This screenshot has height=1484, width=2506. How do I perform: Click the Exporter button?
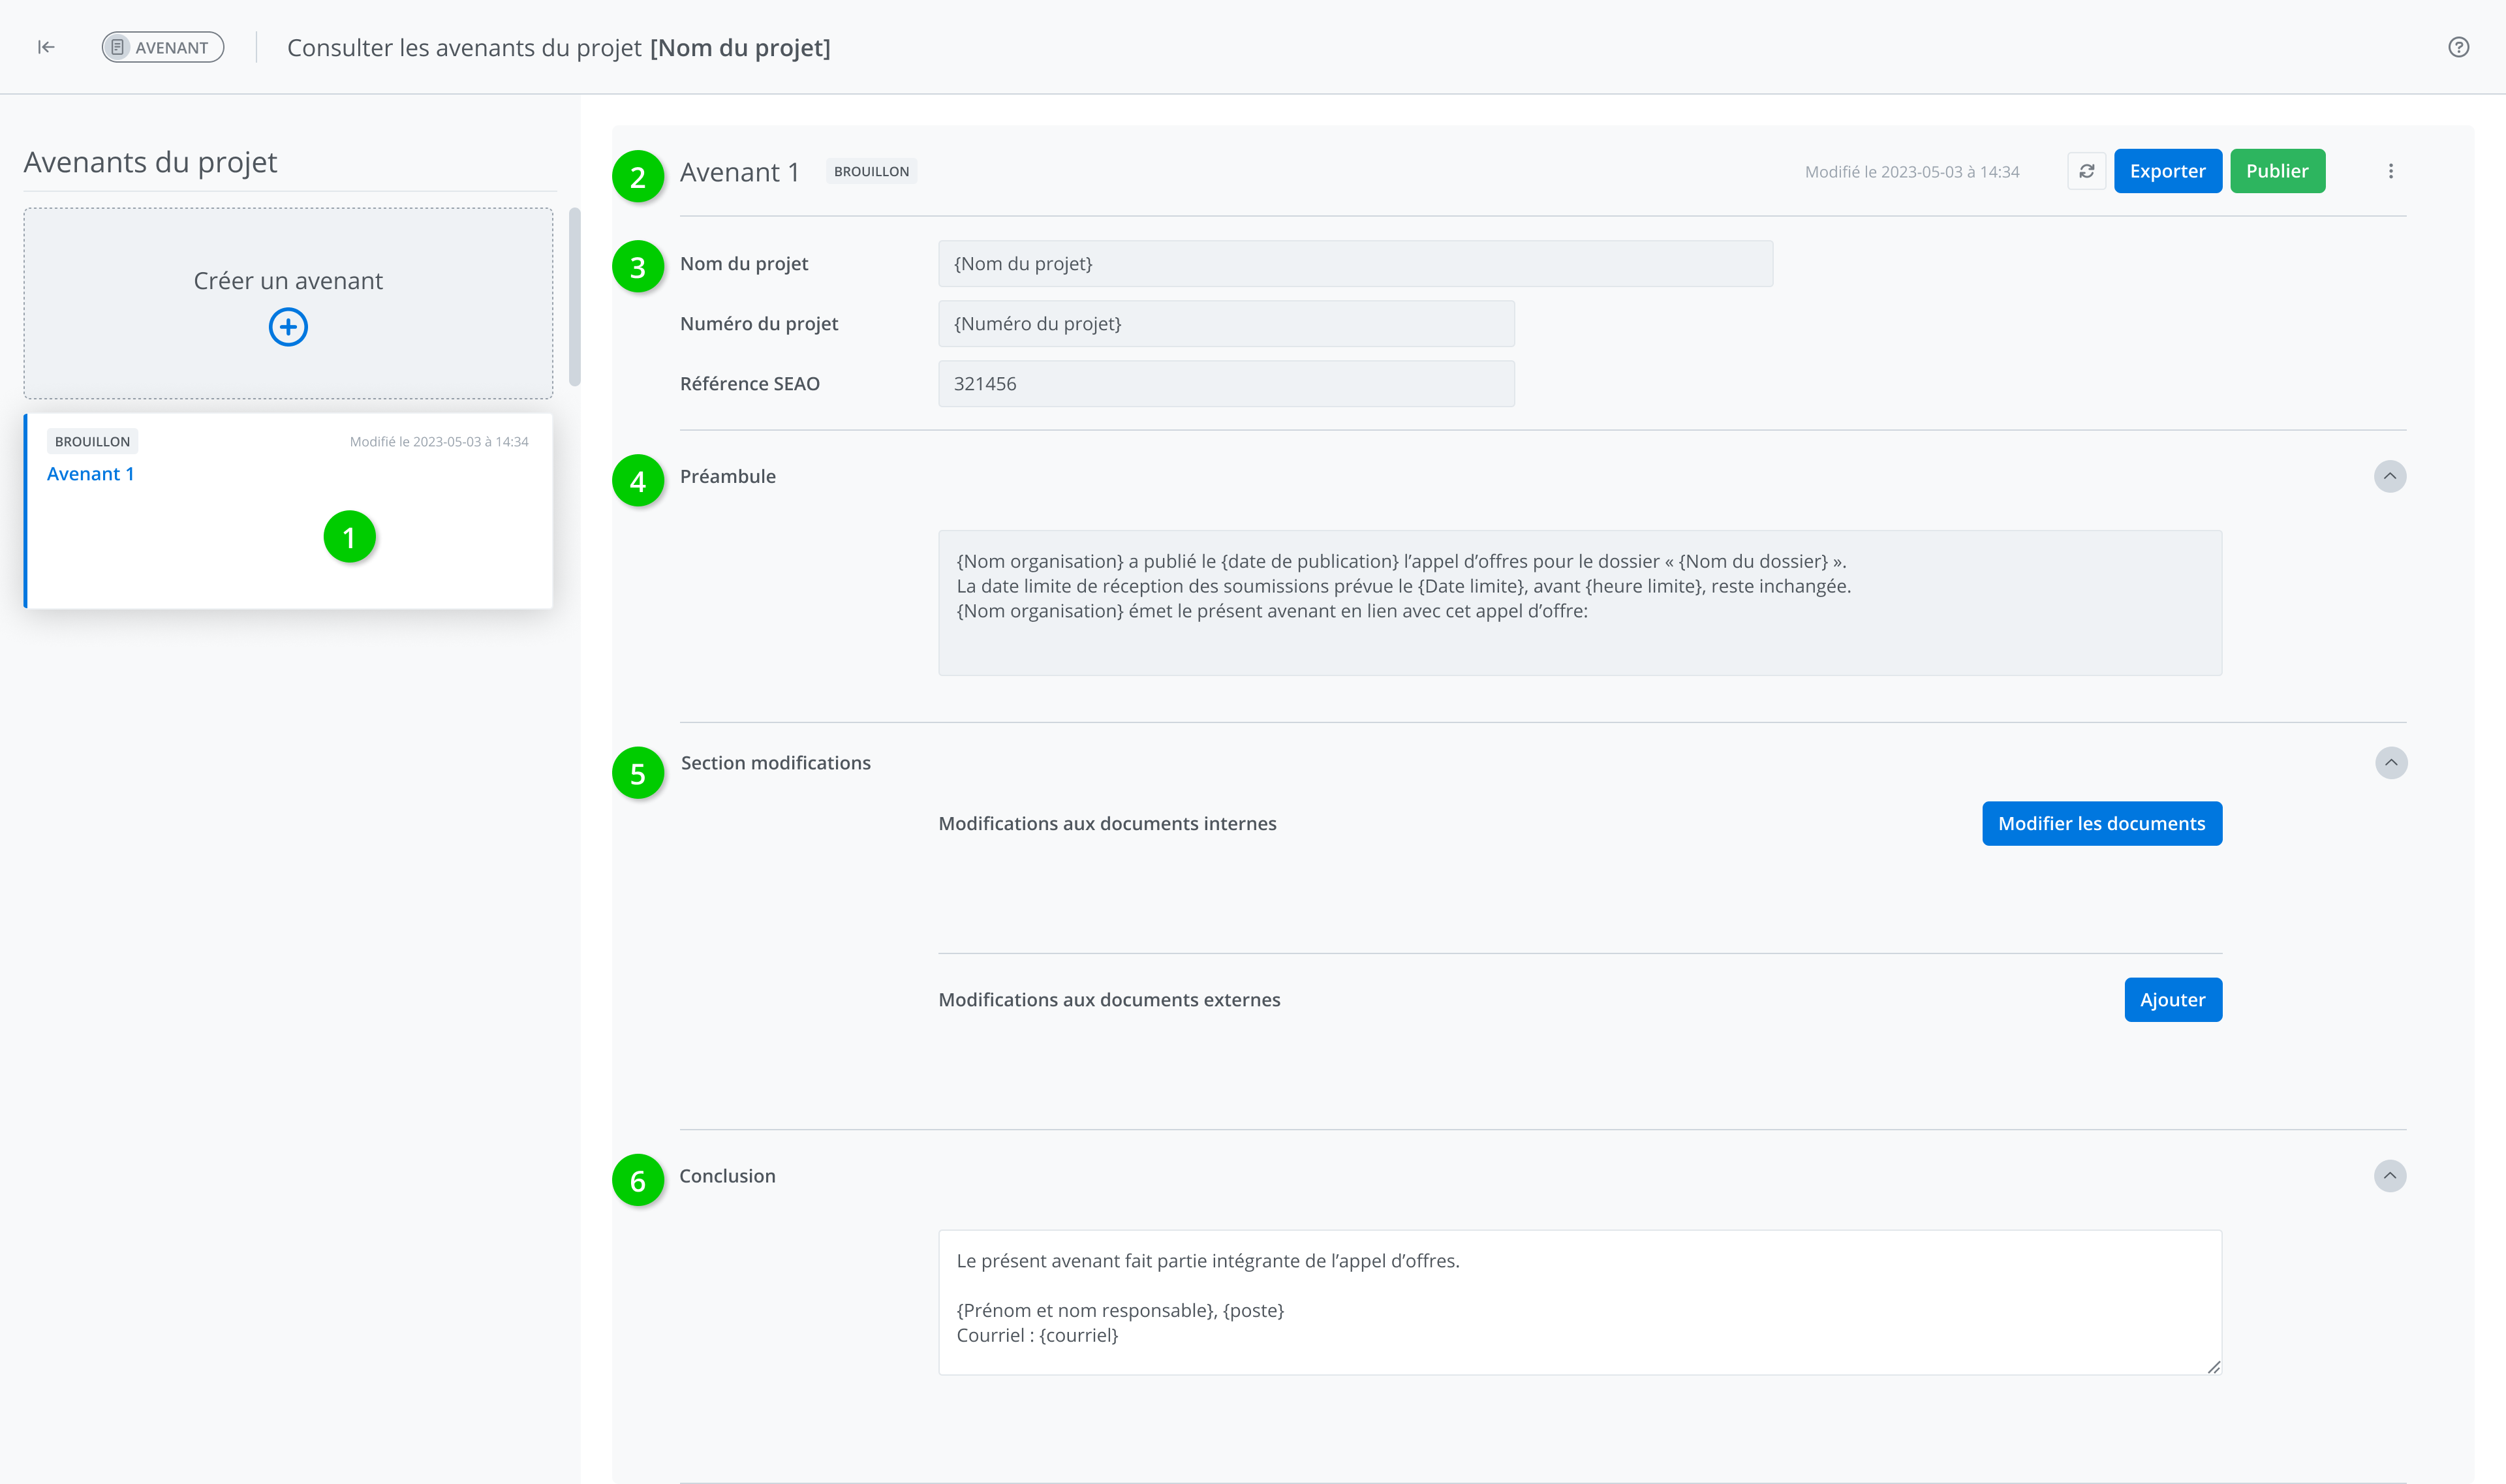tap(2167, 171)
